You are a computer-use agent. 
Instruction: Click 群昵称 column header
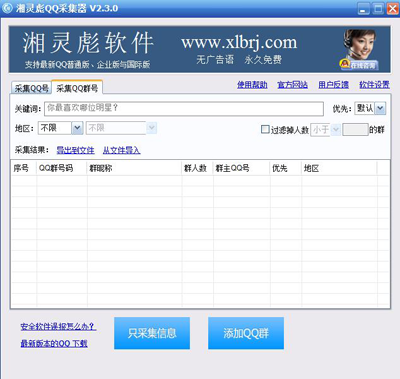click(134, 168)
